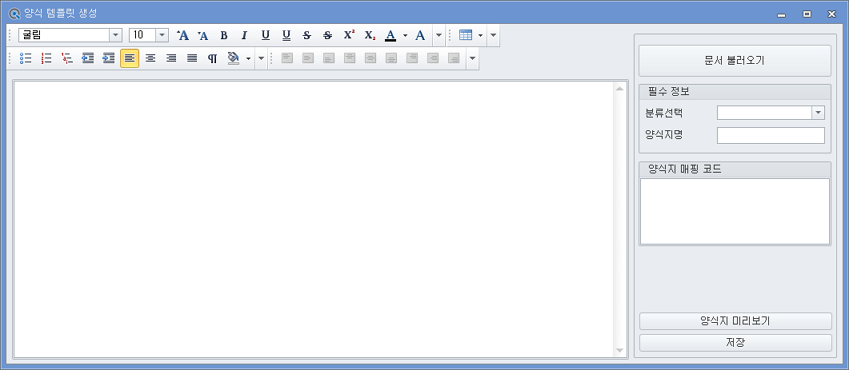
Task: Click the cell align bottom left icon
Action: (x=329, y=58)
